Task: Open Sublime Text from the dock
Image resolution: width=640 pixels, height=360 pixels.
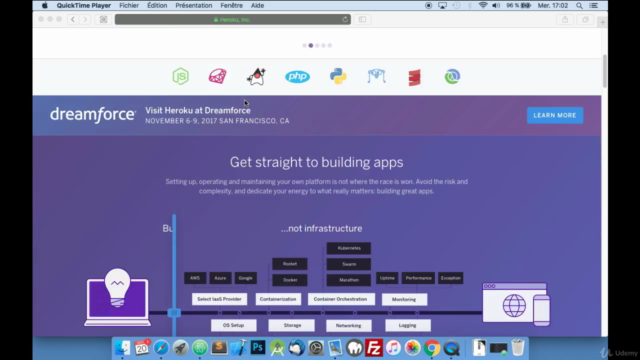Action: pyautogui.click(x=219, y=348)
